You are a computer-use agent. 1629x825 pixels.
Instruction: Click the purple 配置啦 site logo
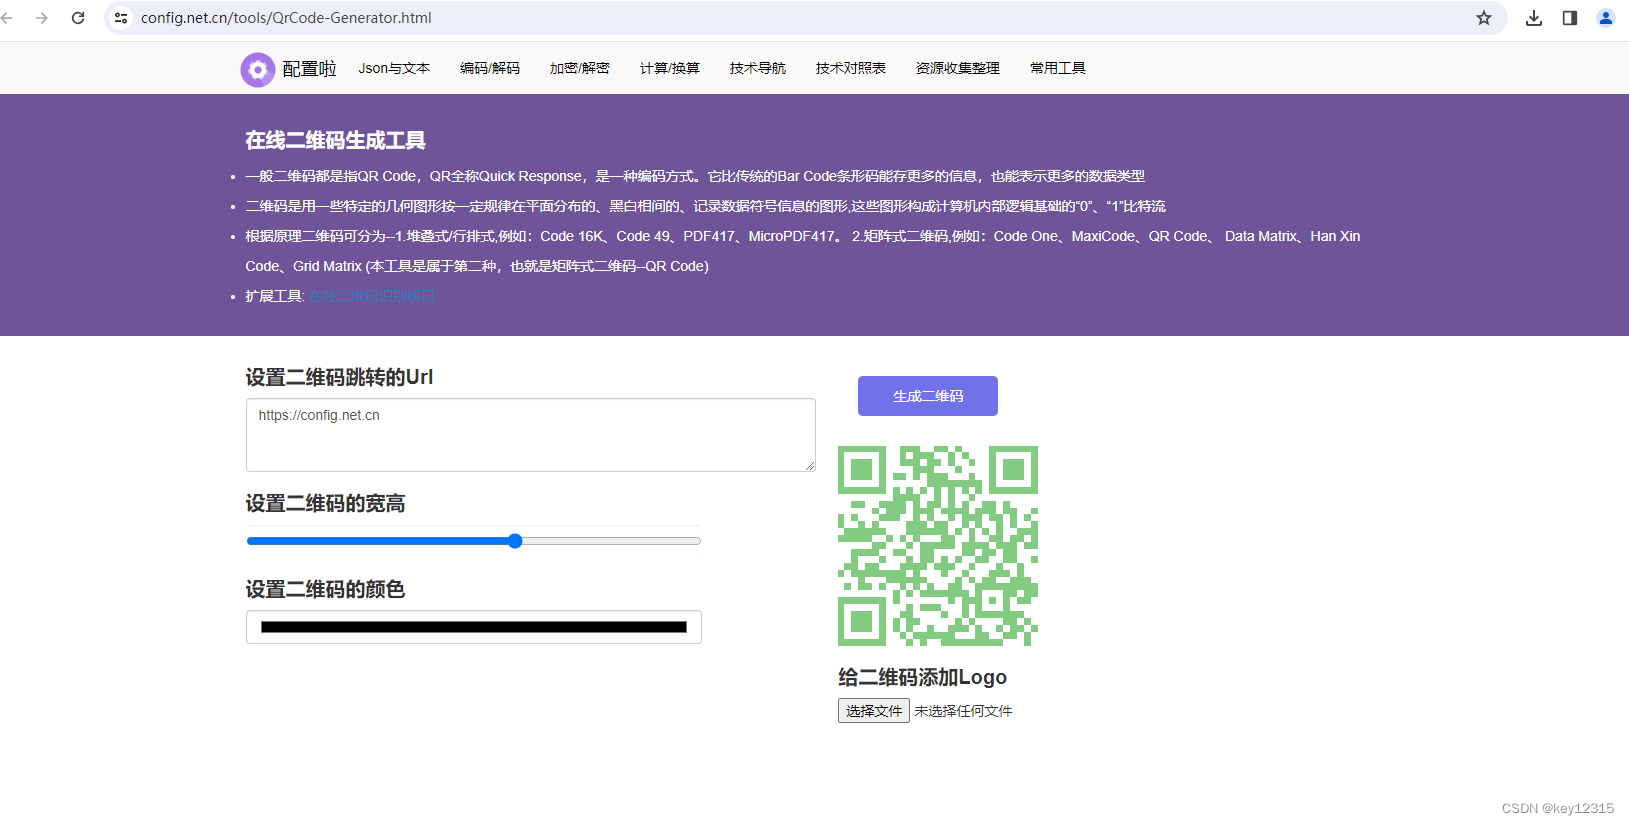coord(258,69)
